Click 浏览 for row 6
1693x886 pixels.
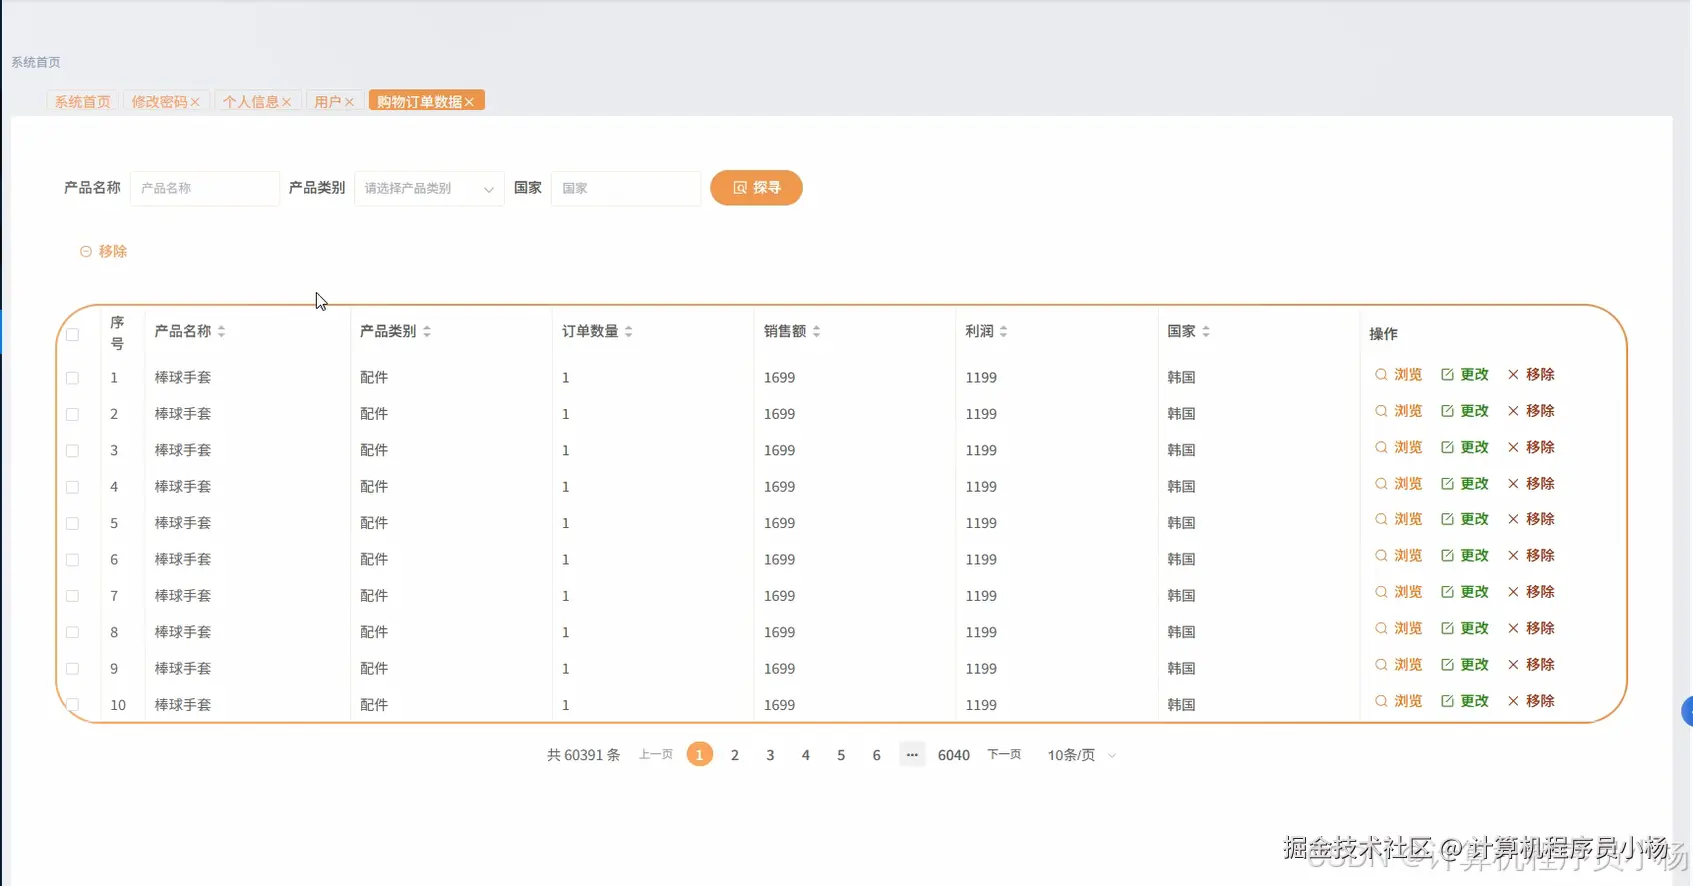click(x=1398, y=555)
